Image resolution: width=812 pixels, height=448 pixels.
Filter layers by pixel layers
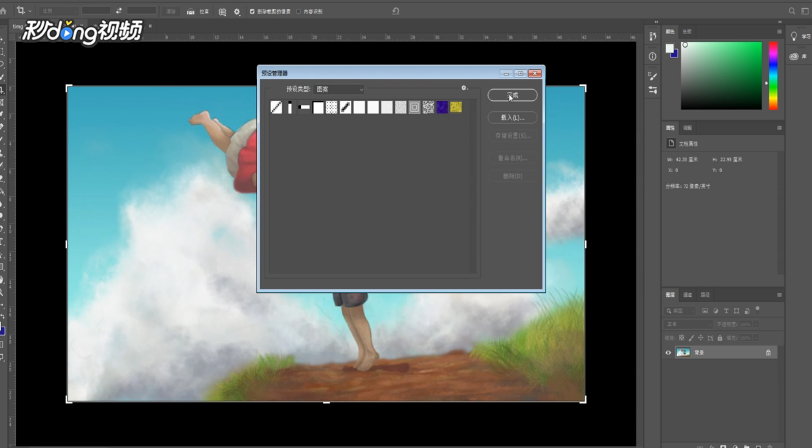click(705, 311)
